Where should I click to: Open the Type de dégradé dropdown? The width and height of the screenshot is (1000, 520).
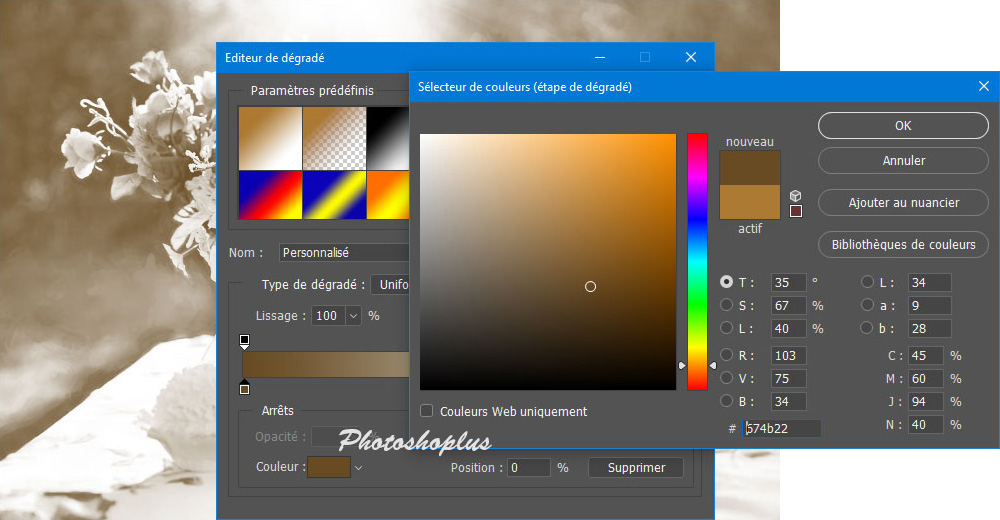390,285
